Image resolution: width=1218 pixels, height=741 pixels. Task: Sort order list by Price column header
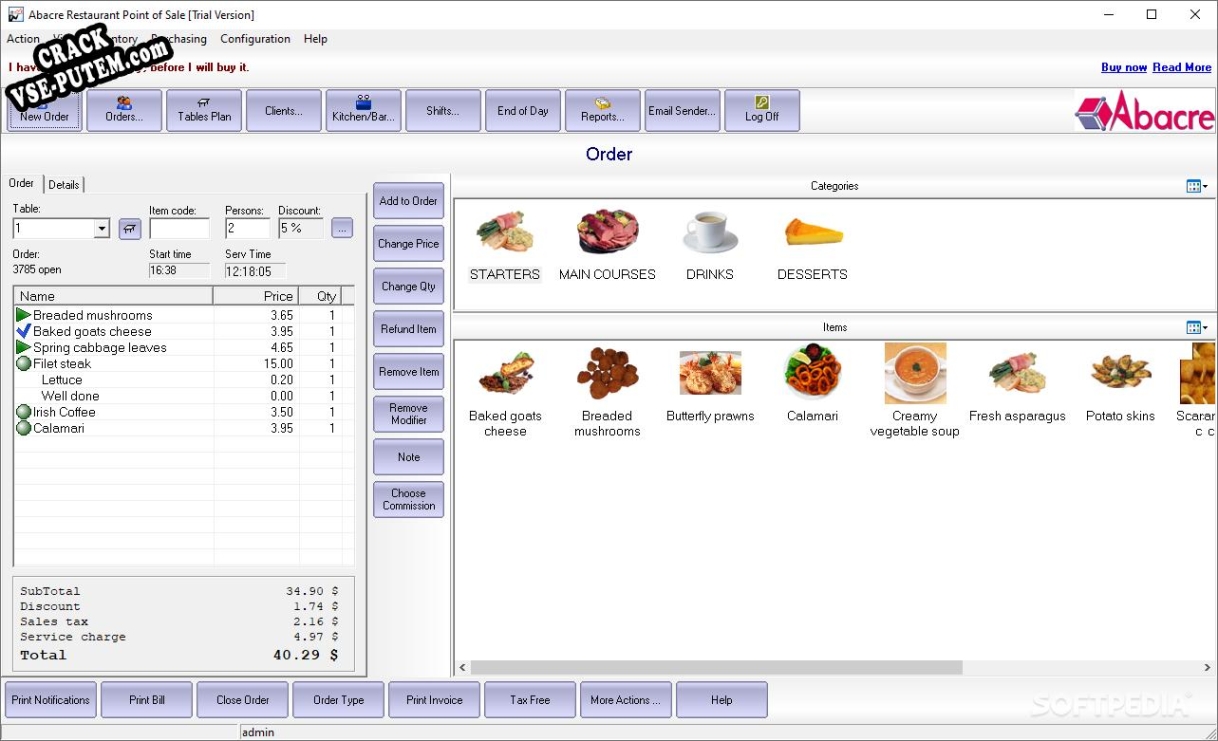coord(256,296)
